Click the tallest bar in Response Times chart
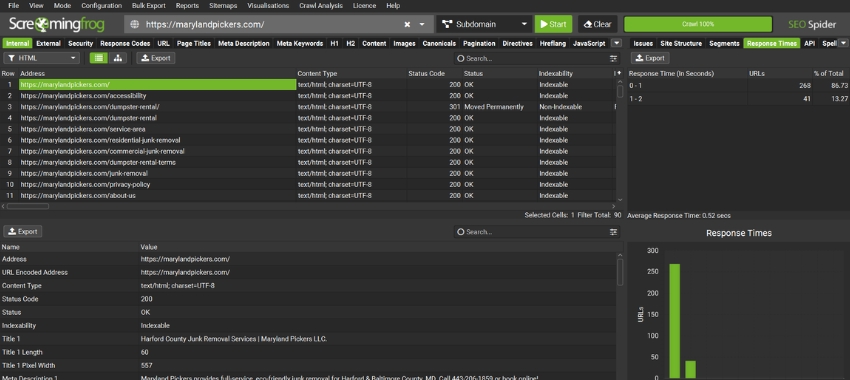 [x=674, y=321]
